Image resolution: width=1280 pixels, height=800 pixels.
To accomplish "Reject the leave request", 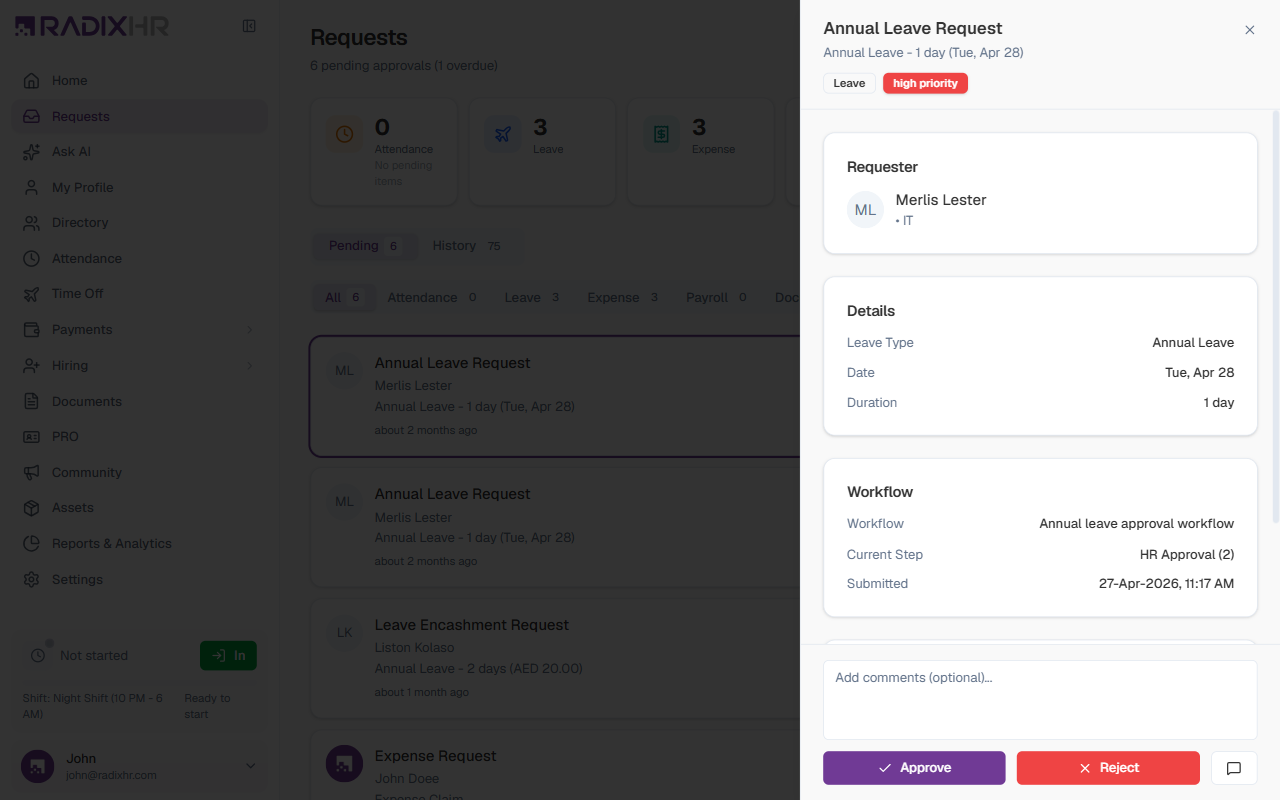I will coord(1108,768).
